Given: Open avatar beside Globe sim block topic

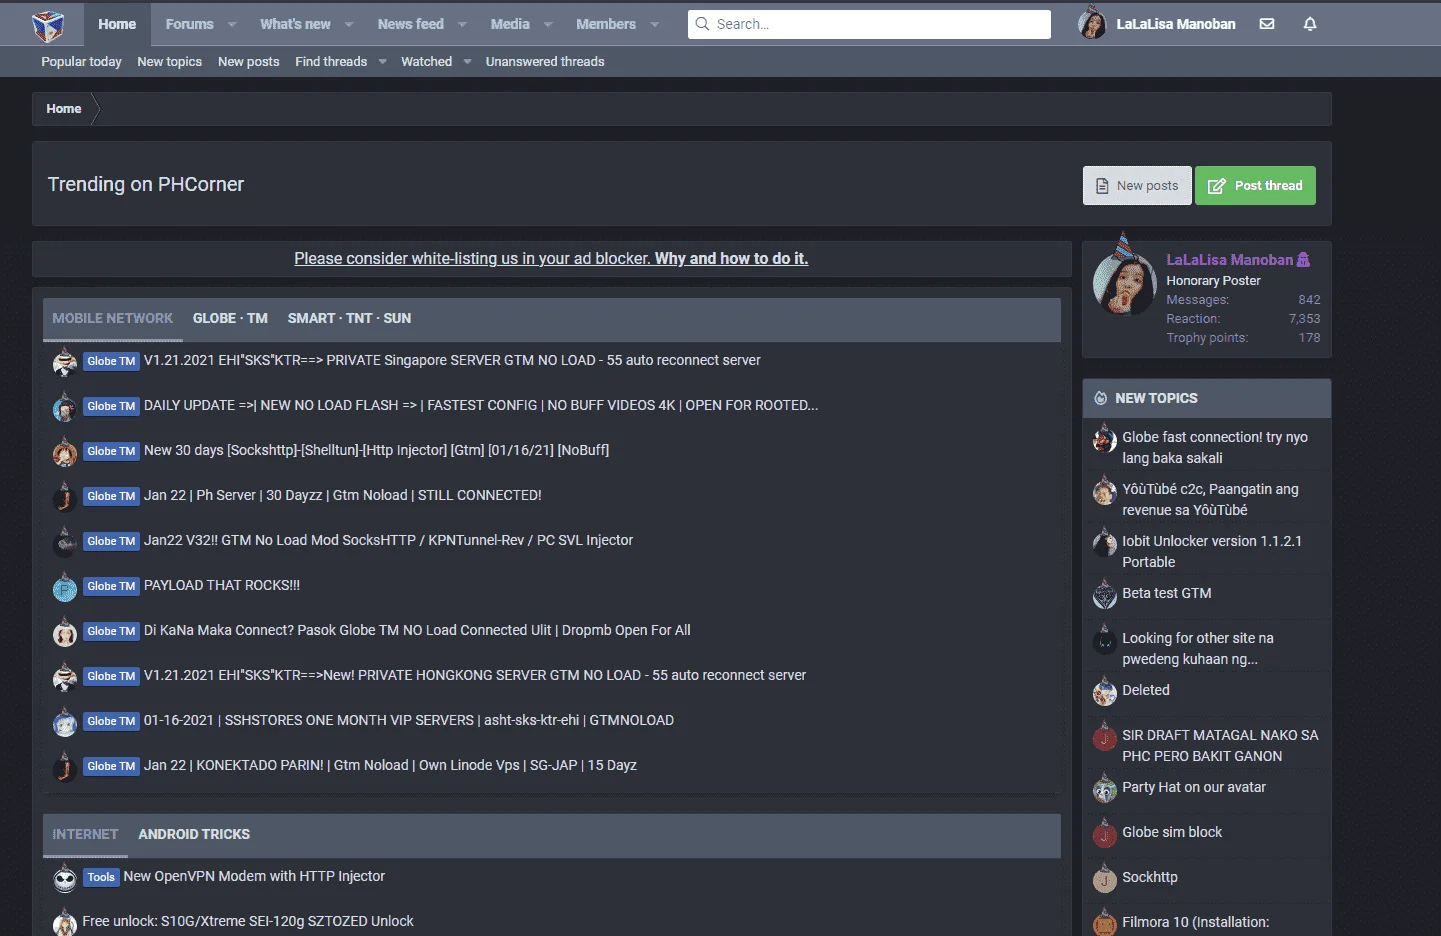Looking at the screenshot, I should coord(1104,834).
